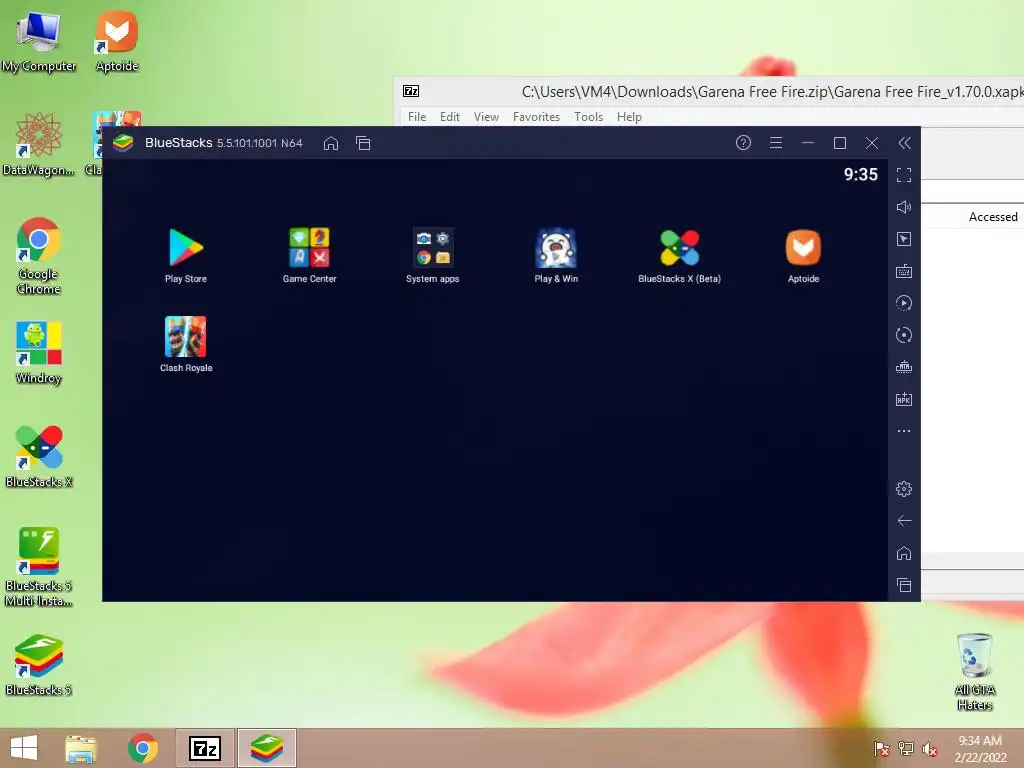The height and width of the screenshot is (768, 1024).
Task: Click the Android back arrow in sidebar
Action: point(904,520)
